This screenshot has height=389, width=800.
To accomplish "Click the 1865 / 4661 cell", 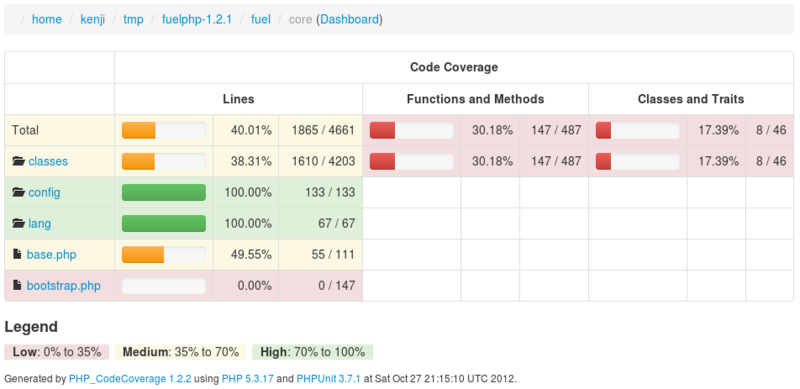I will click(320, 130).
